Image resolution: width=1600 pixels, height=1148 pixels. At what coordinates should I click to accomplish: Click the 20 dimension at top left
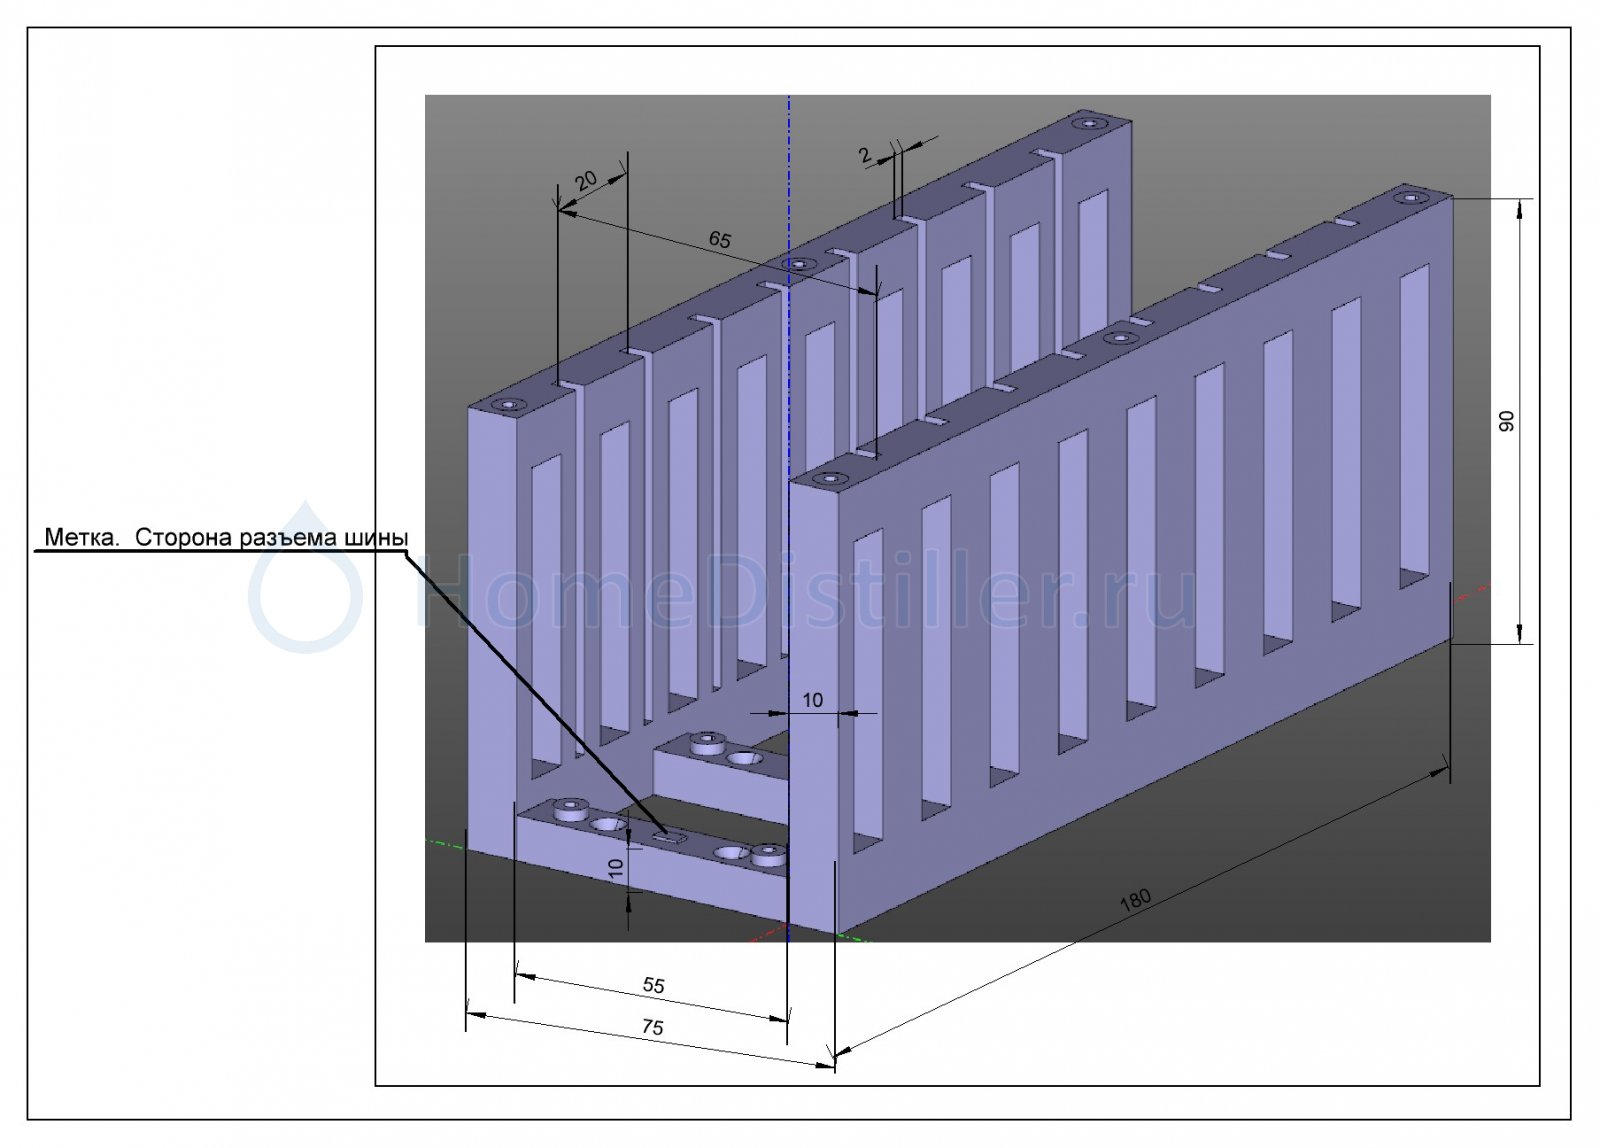click(x=586, y=180)
